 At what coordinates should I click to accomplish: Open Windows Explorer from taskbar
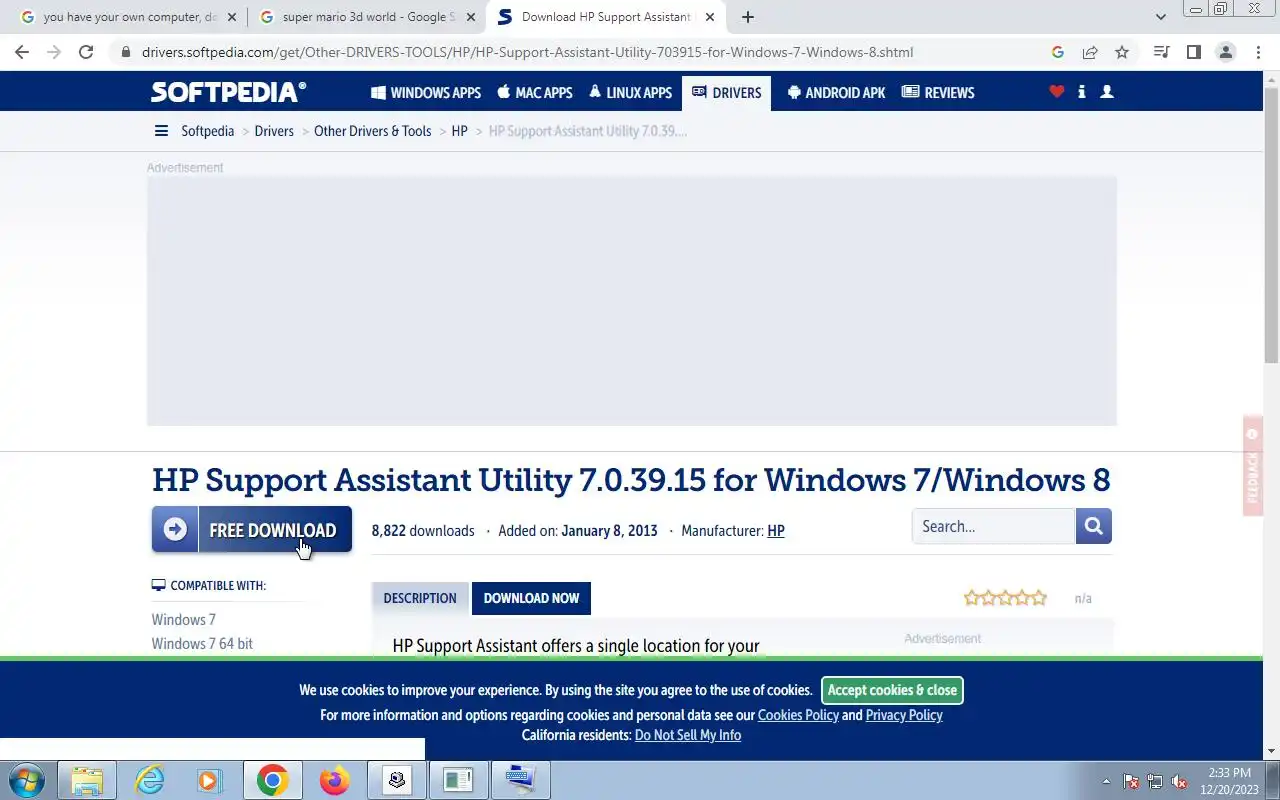click(x=88, y=780)
